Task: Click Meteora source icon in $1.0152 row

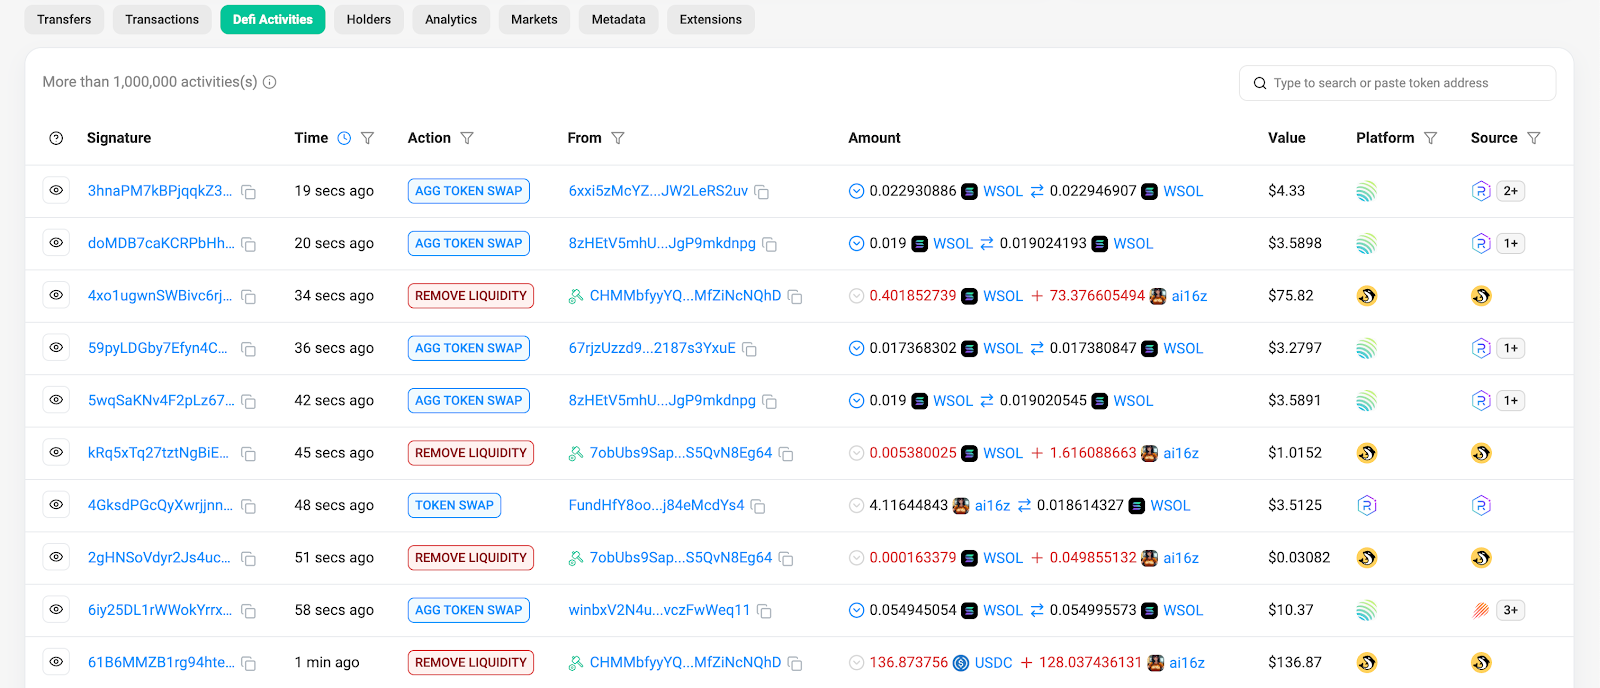Action: 1482,453
